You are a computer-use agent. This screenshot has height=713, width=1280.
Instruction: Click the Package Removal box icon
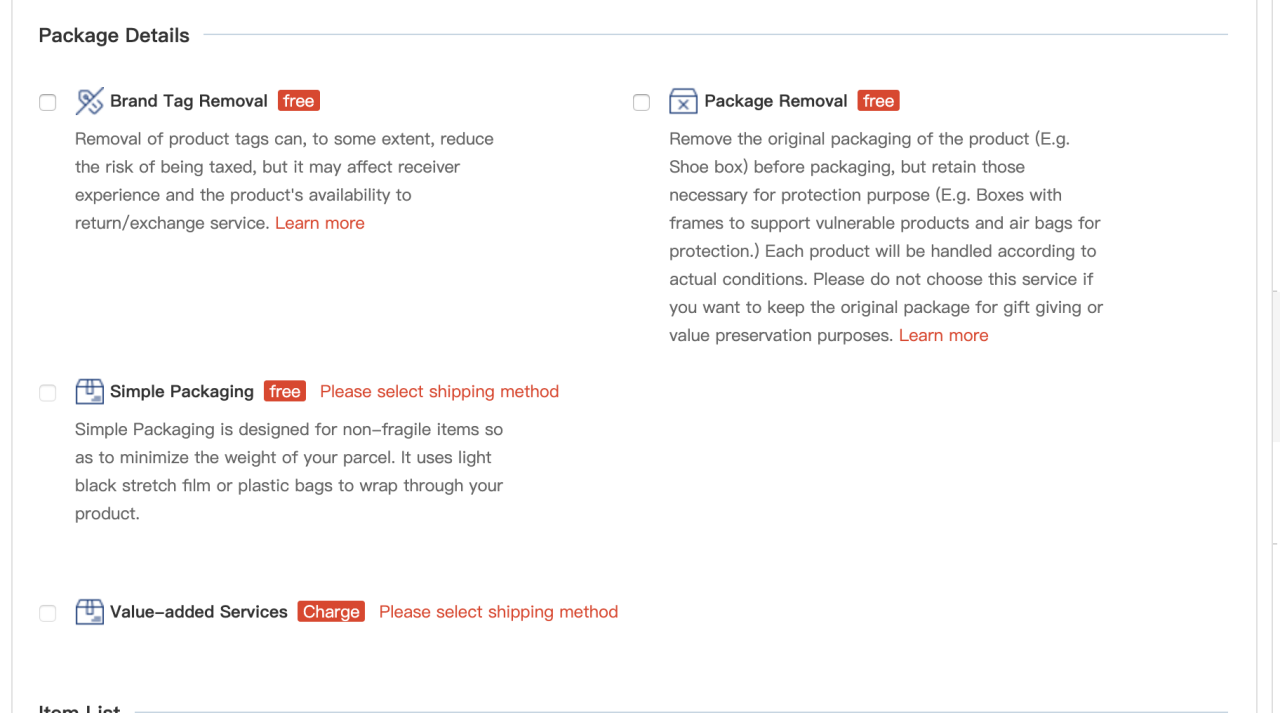[683, 101]
